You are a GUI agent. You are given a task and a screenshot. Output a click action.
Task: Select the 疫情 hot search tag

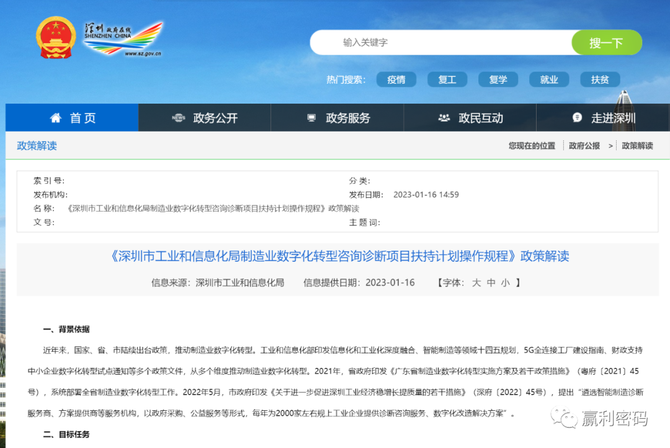point(396,80)
